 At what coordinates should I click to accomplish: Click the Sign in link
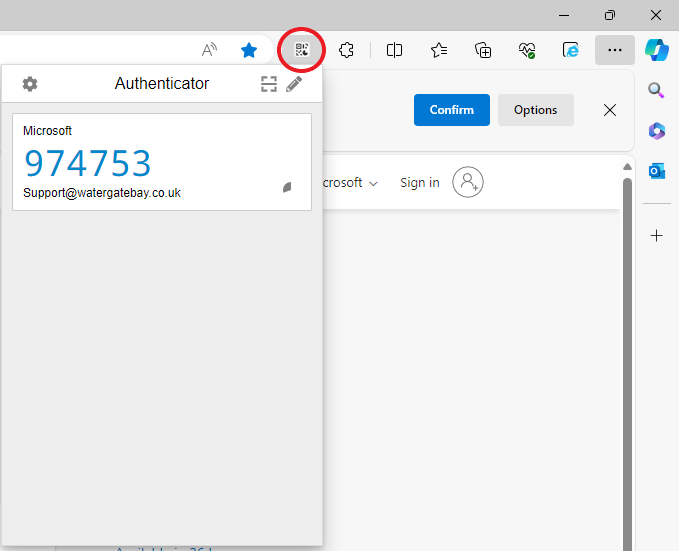tap(420, 183)
